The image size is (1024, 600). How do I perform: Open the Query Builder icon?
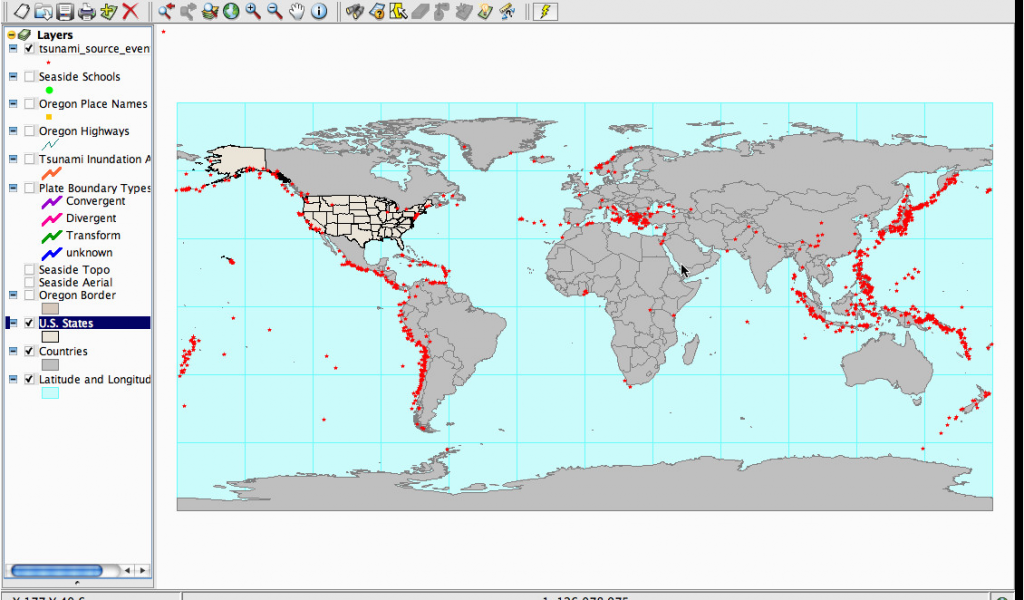[376, 11]
